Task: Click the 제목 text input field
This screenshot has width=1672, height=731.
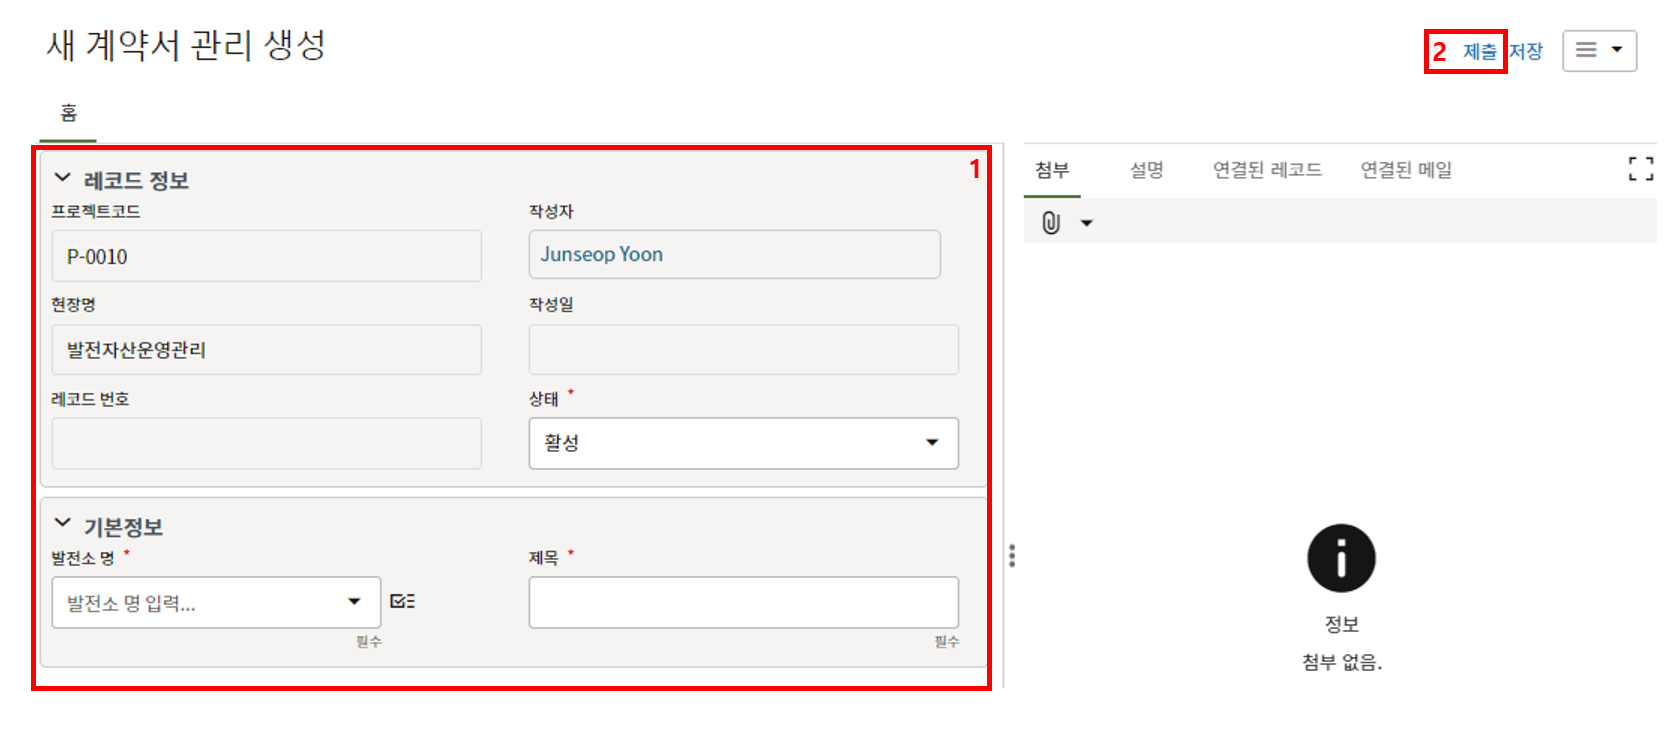Action: pyautogui.click(x=743, y=602)
